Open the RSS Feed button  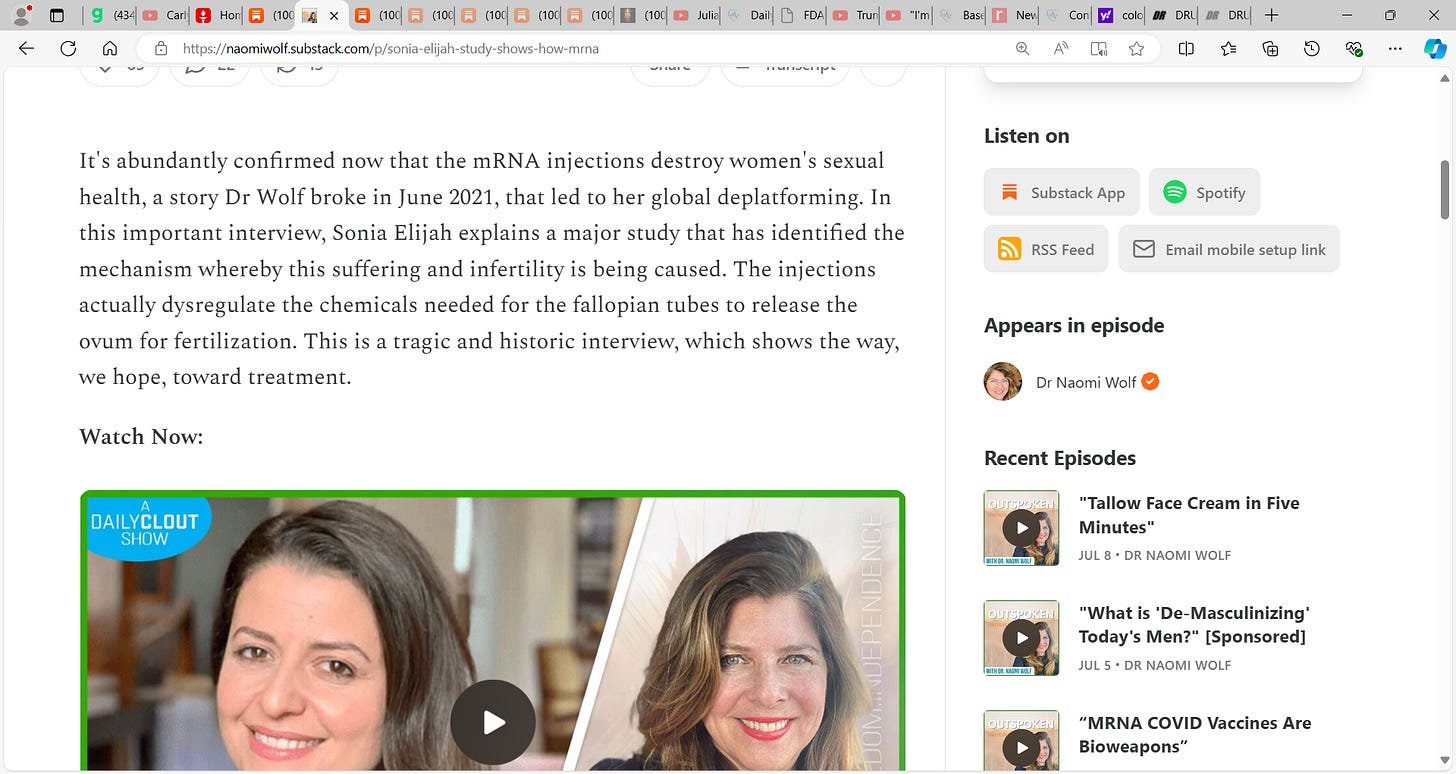[x=1045, y=249]
